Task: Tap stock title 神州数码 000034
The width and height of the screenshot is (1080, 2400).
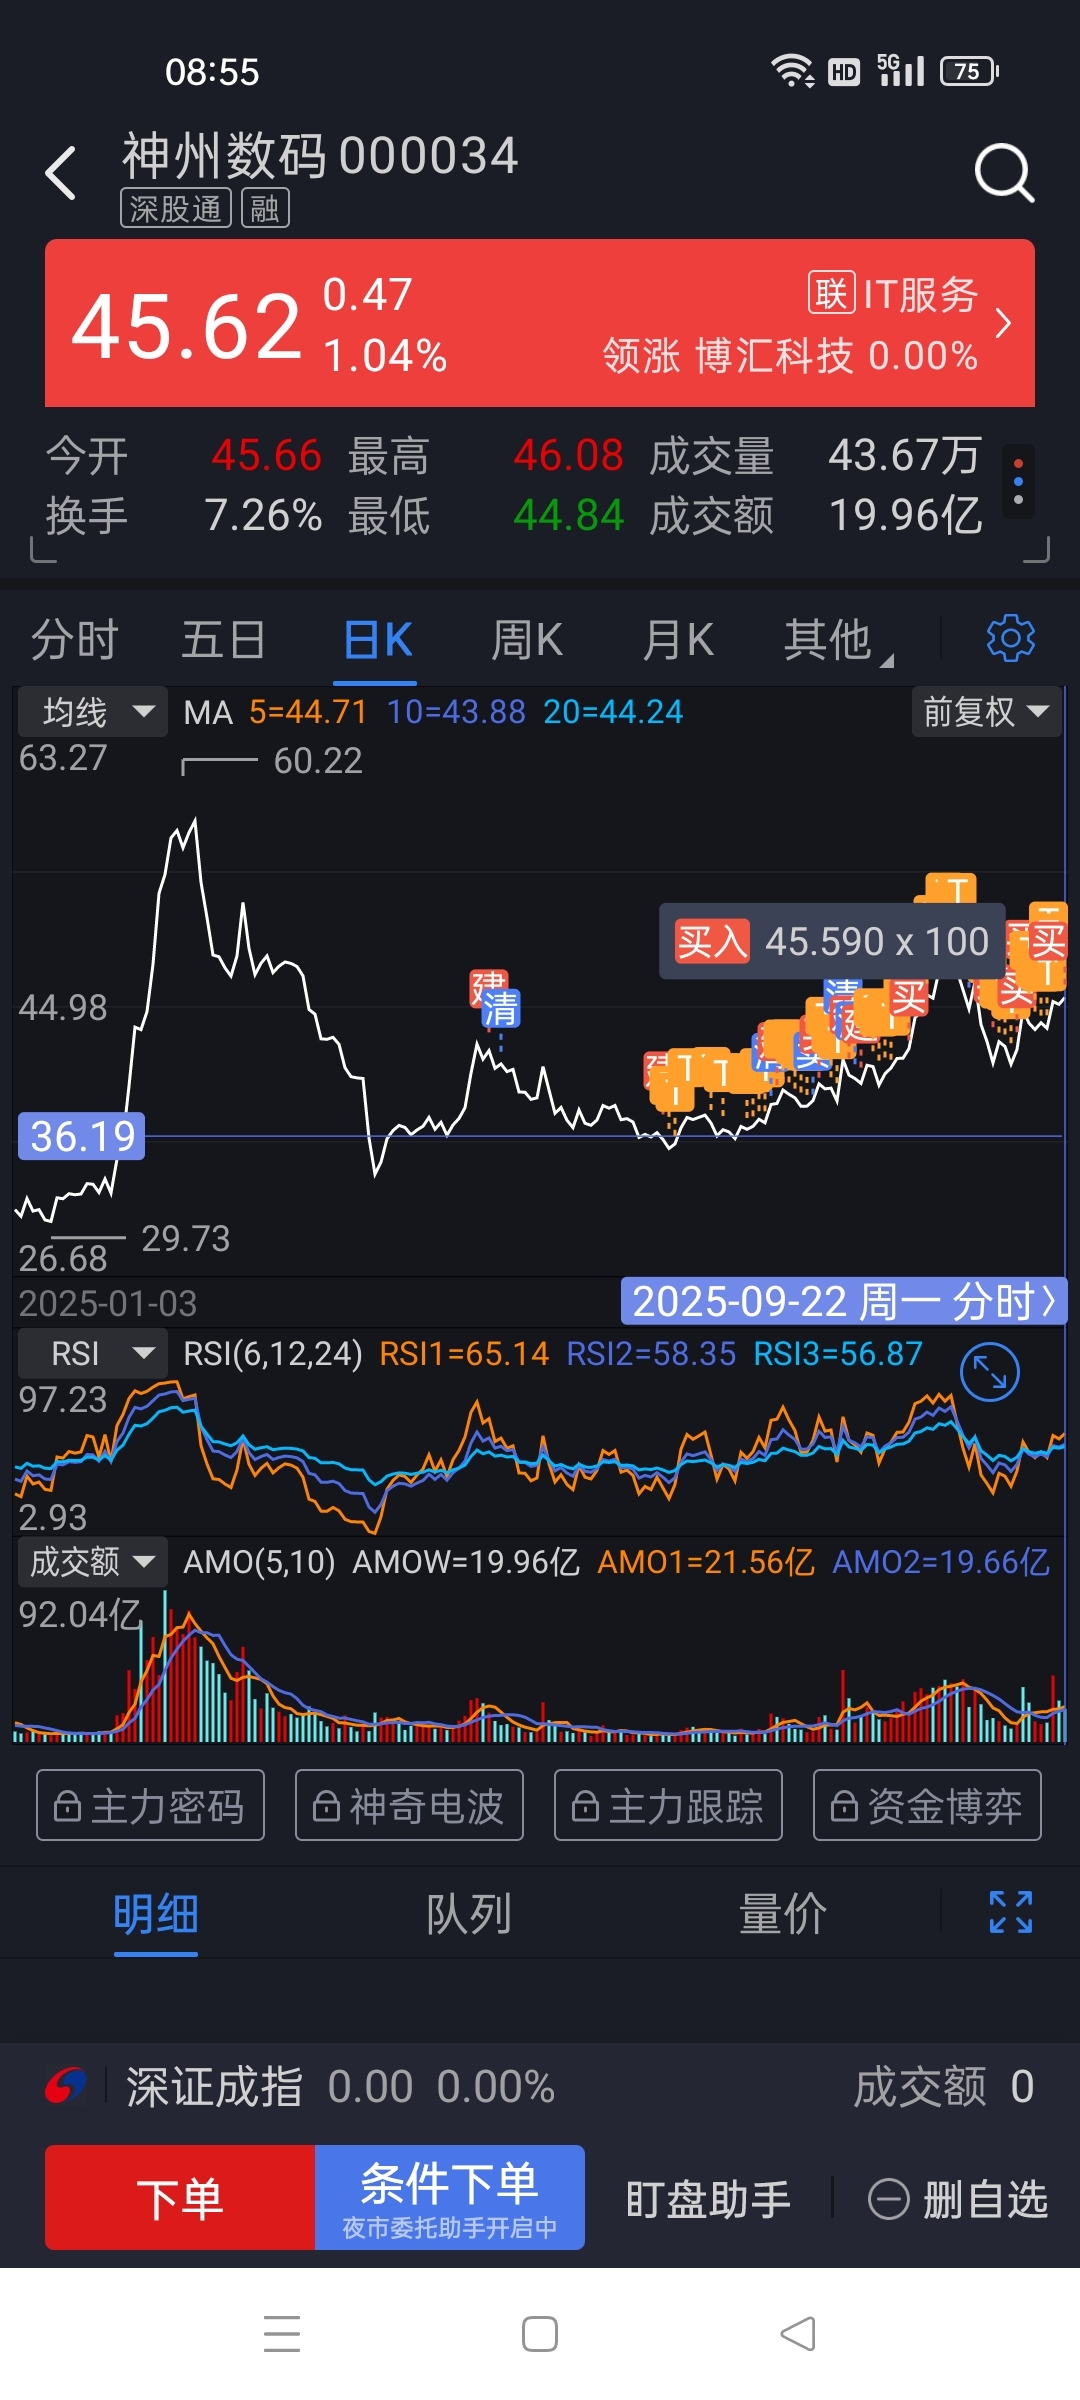Action: pos(320,155)
